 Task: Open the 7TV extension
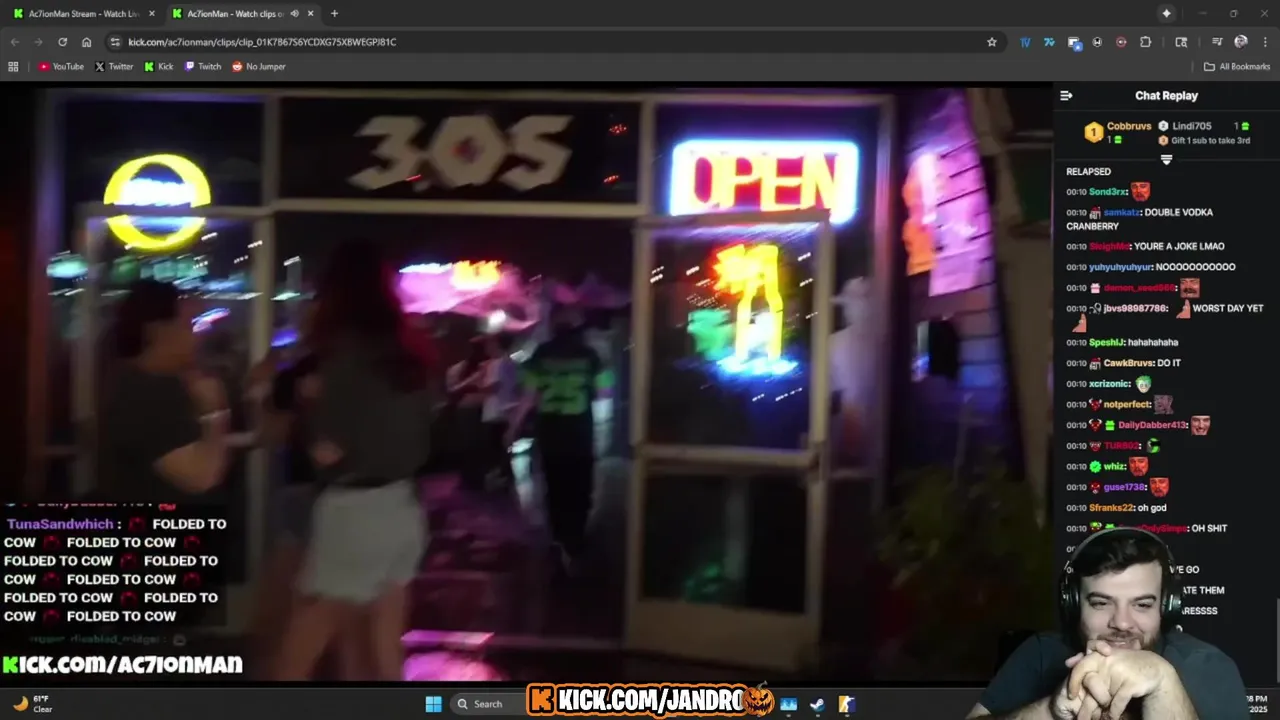pyautogui.click(x=1049, y=42)
